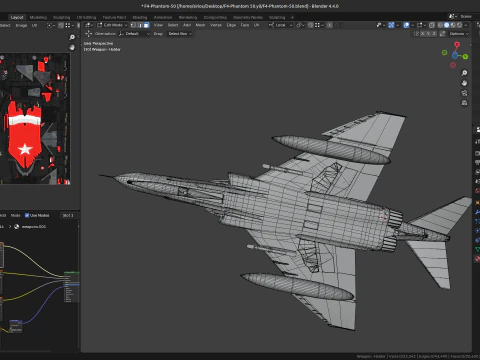
Task: Open the Geometry Nodes workspace tab
Action: pos(248,17)
